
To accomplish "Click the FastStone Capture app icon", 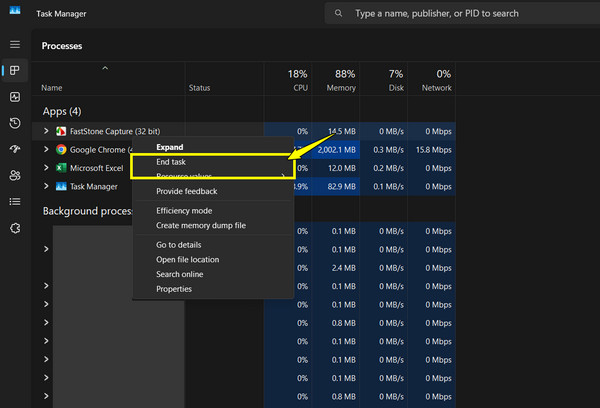I will click(x=61, y=131).
